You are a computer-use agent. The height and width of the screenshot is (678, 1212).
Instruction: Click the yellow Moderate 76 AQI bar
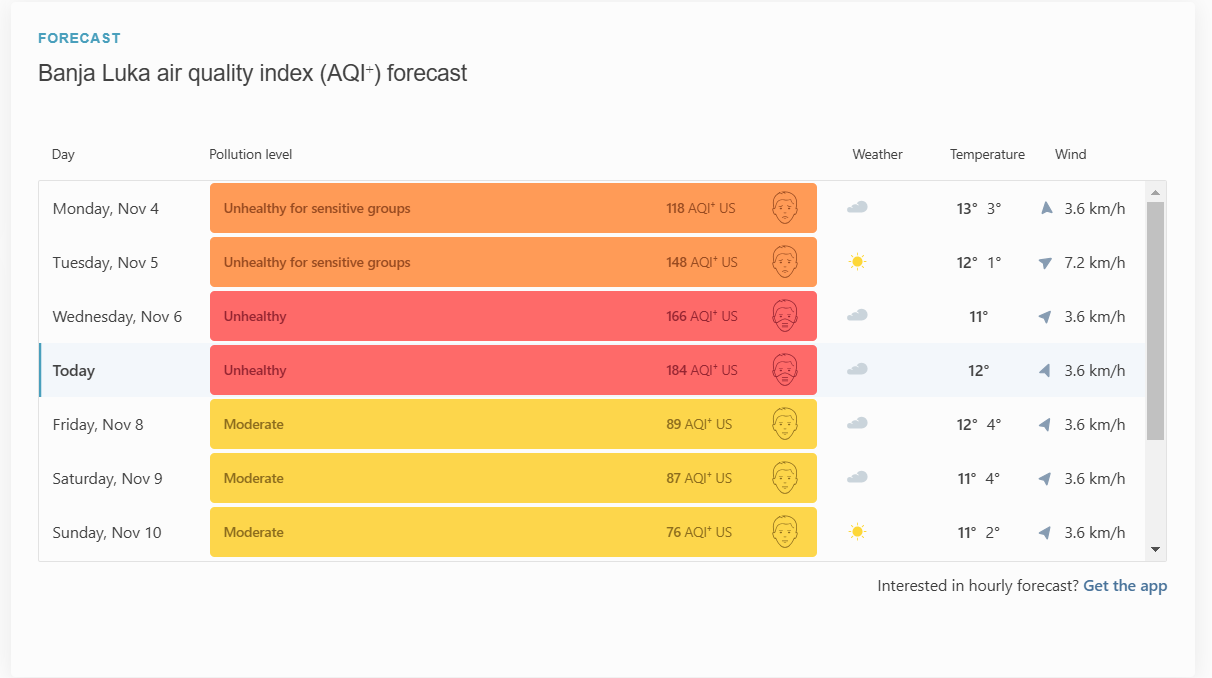click(513, 532)
